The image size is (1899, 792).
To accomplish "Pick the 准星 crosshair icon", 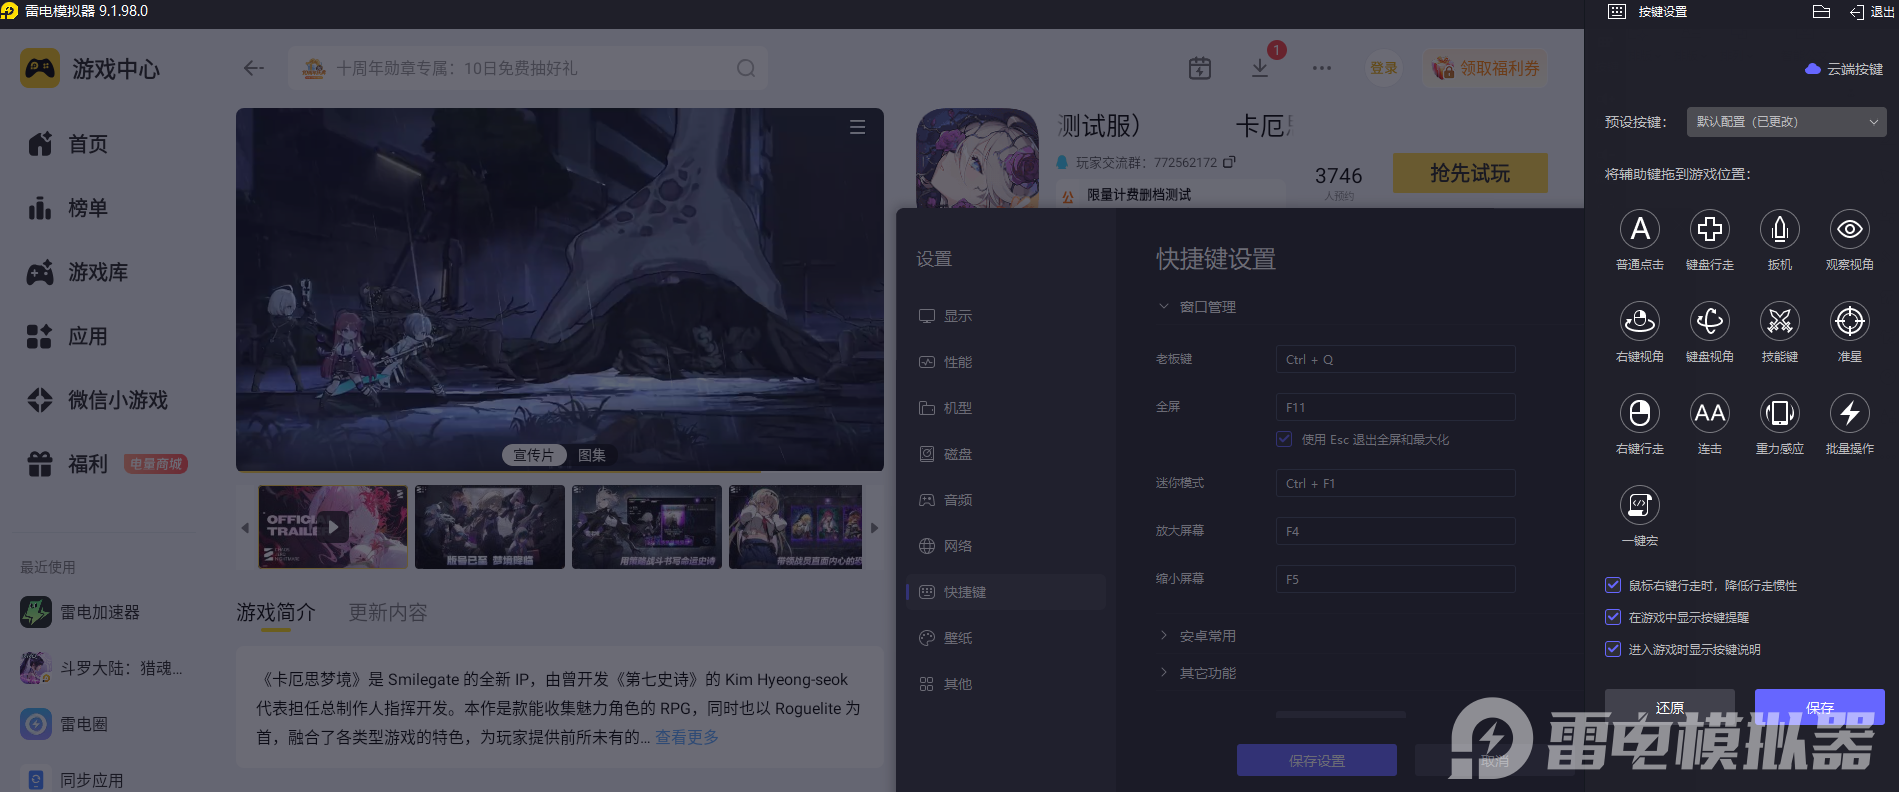I will 1850,322.
